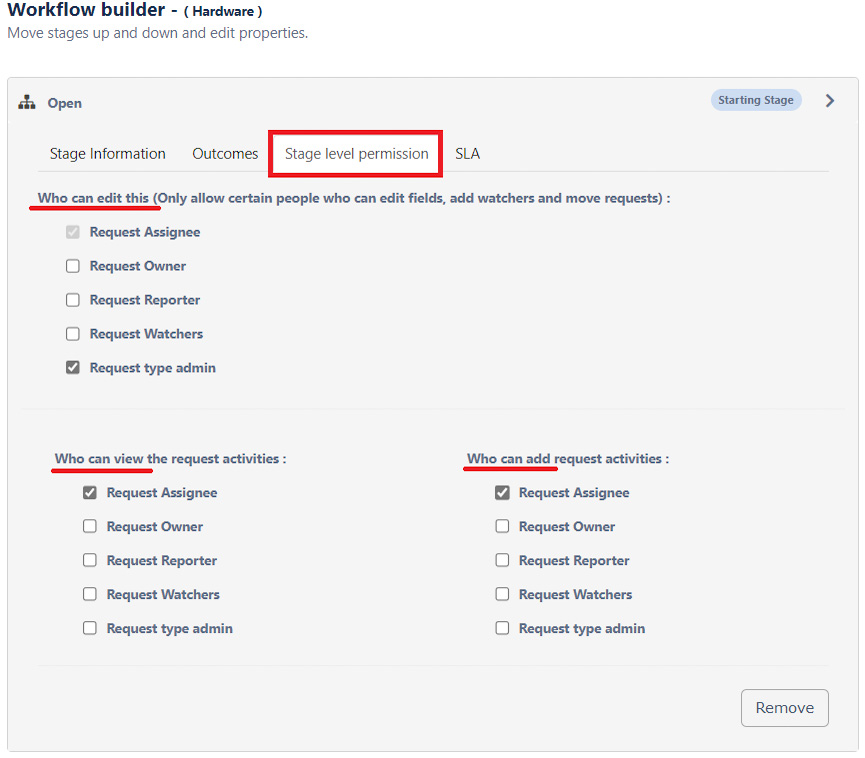Click the workflow hierarchy icon beside Open
This screenshot has width=865, height=758.
point(26,103)
